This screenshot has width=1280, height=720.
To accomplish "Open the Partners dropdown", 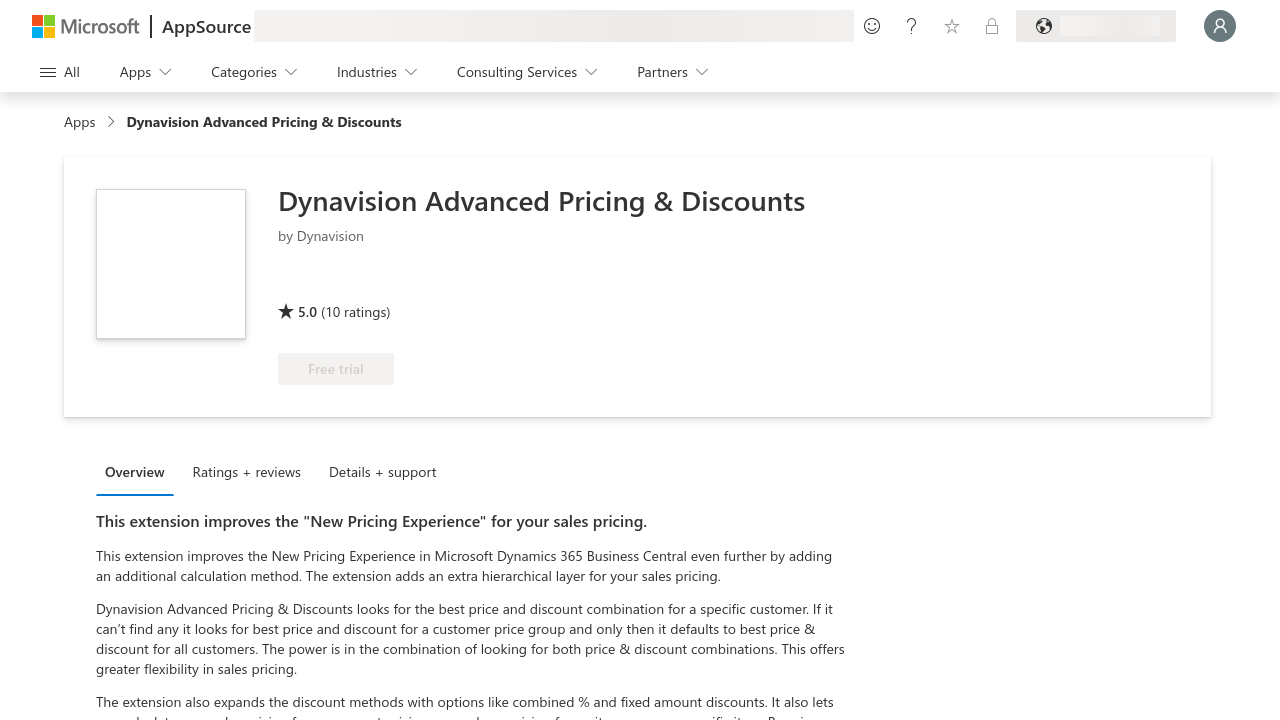I will (673, 72).
